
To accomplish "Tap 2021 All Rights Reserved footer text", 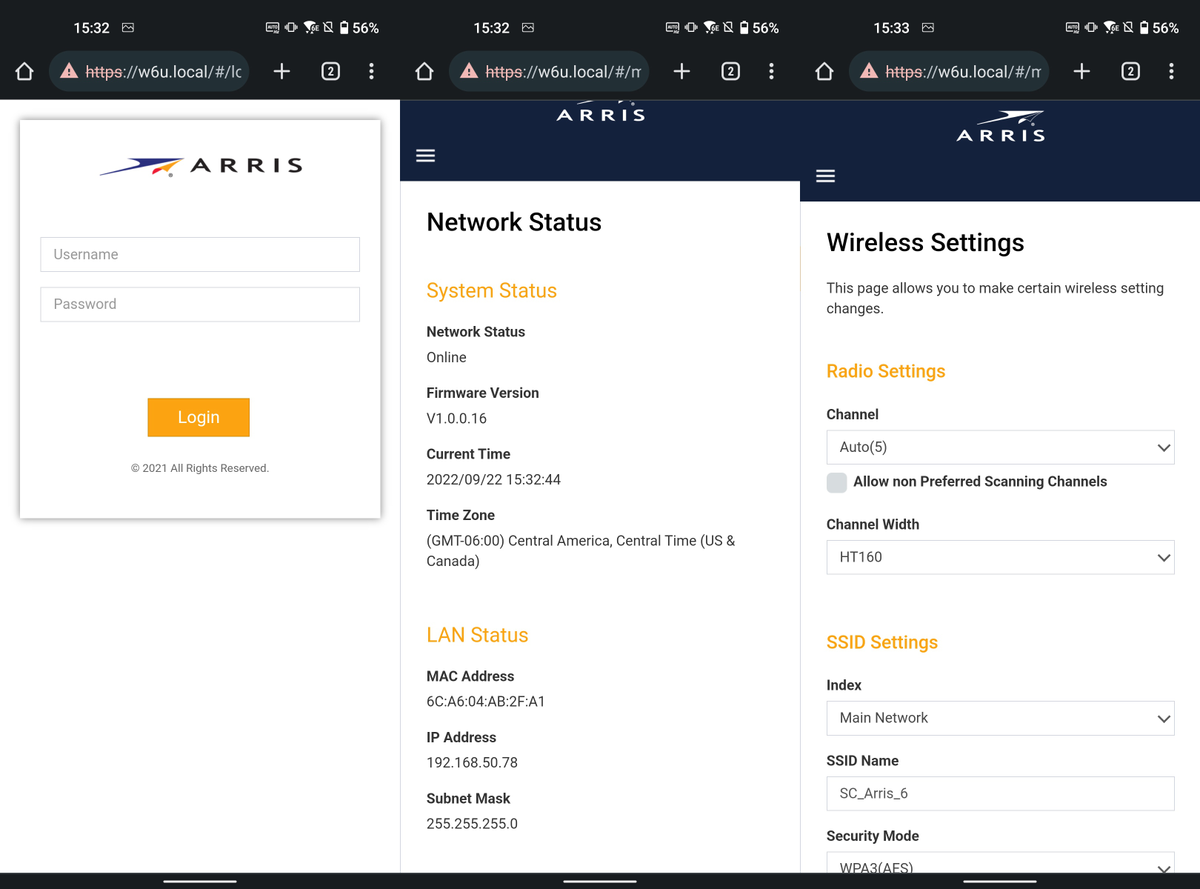I will 200,468.
